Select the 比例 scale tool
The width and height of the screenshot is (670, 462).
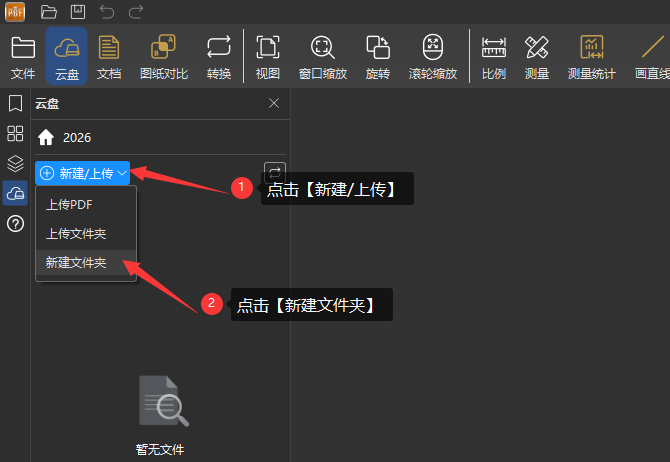[493, 56]
